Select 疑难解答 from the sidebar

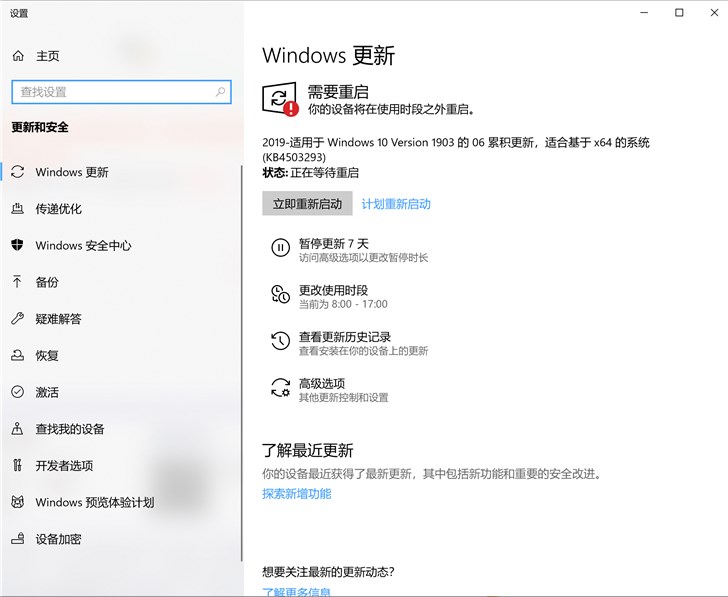[121, 318]
